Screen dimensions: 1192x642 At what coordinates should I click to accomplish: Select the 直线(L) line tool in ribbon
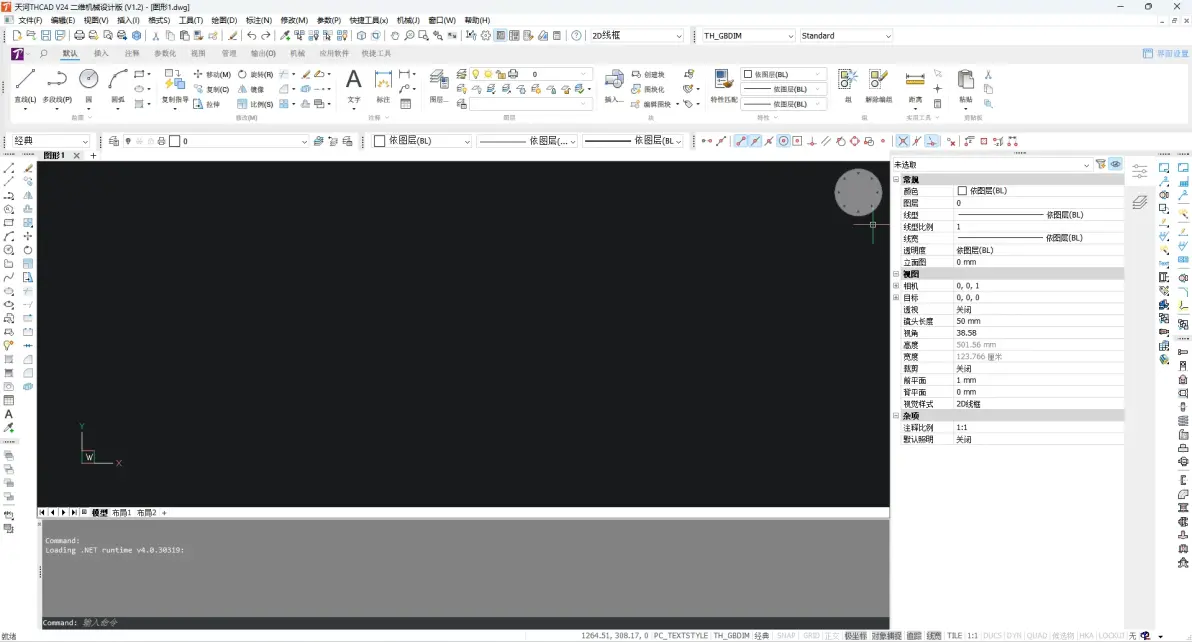pyautogui.click(x=25, y=85)
